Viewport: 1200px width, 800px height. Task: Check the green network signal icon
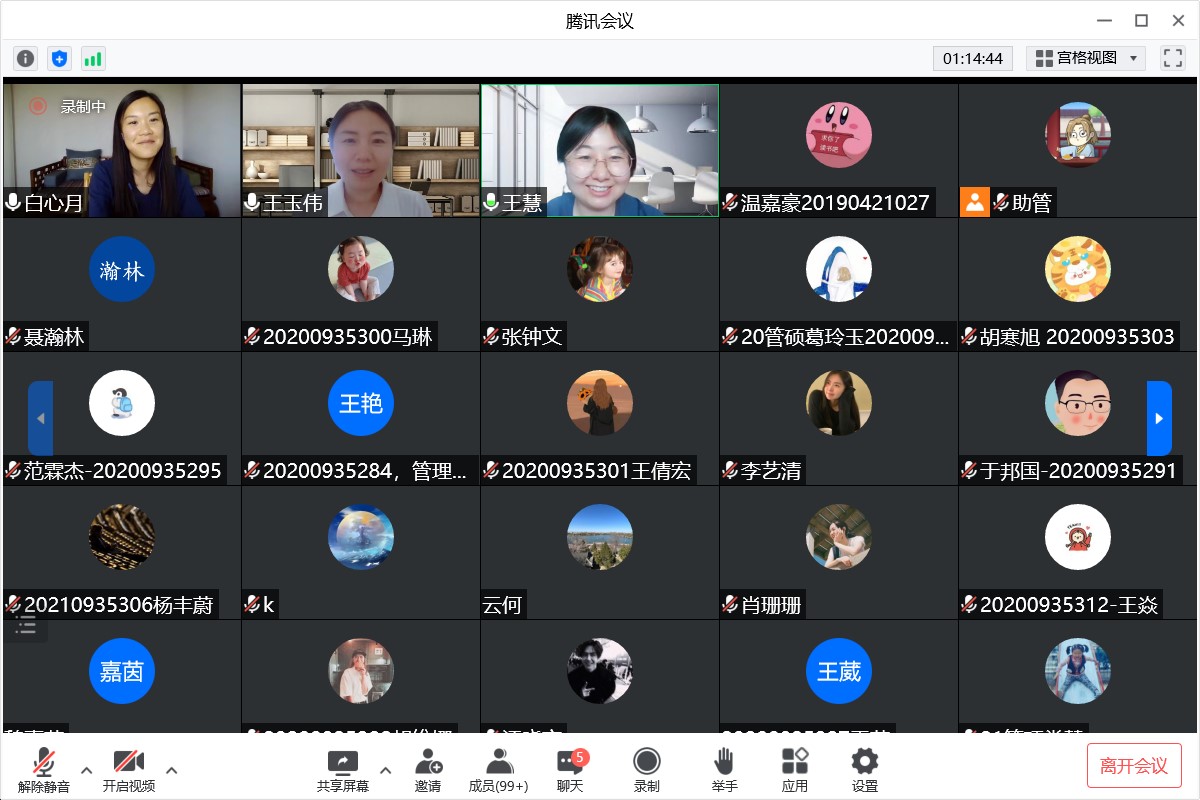click(92, 59)
